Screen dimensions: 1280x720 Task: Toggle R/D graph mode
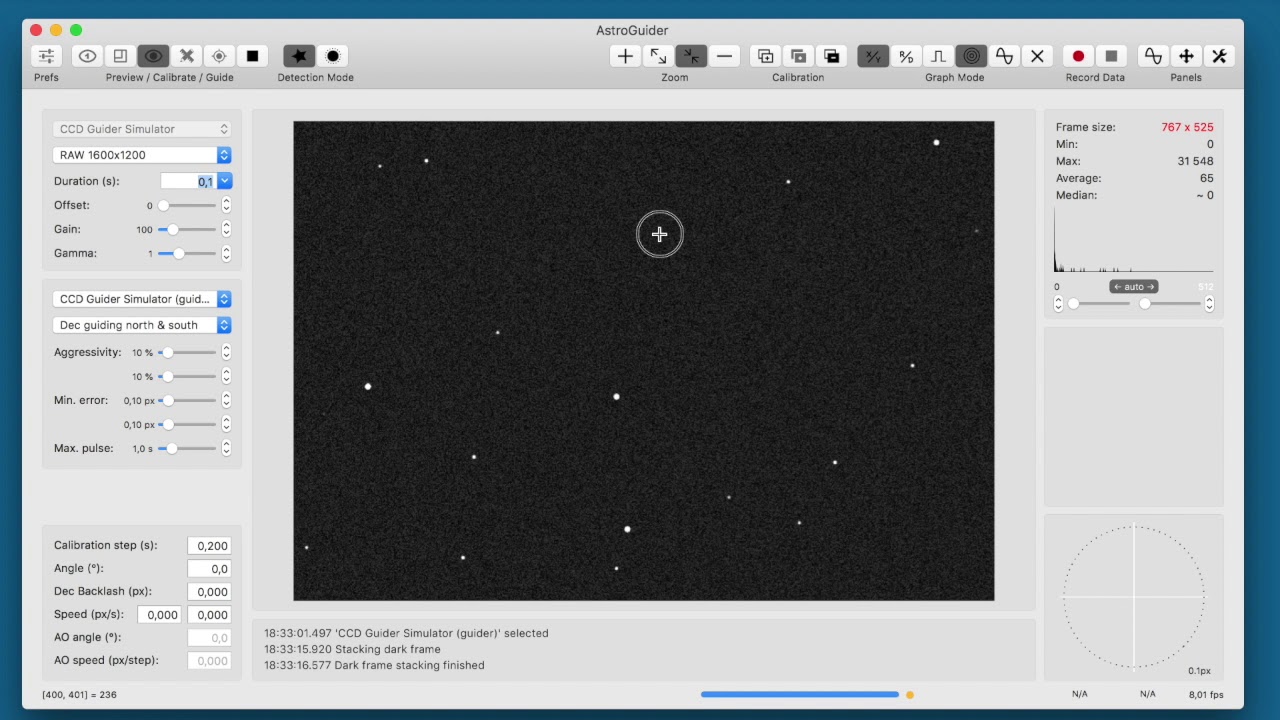[x=906, y=56]
